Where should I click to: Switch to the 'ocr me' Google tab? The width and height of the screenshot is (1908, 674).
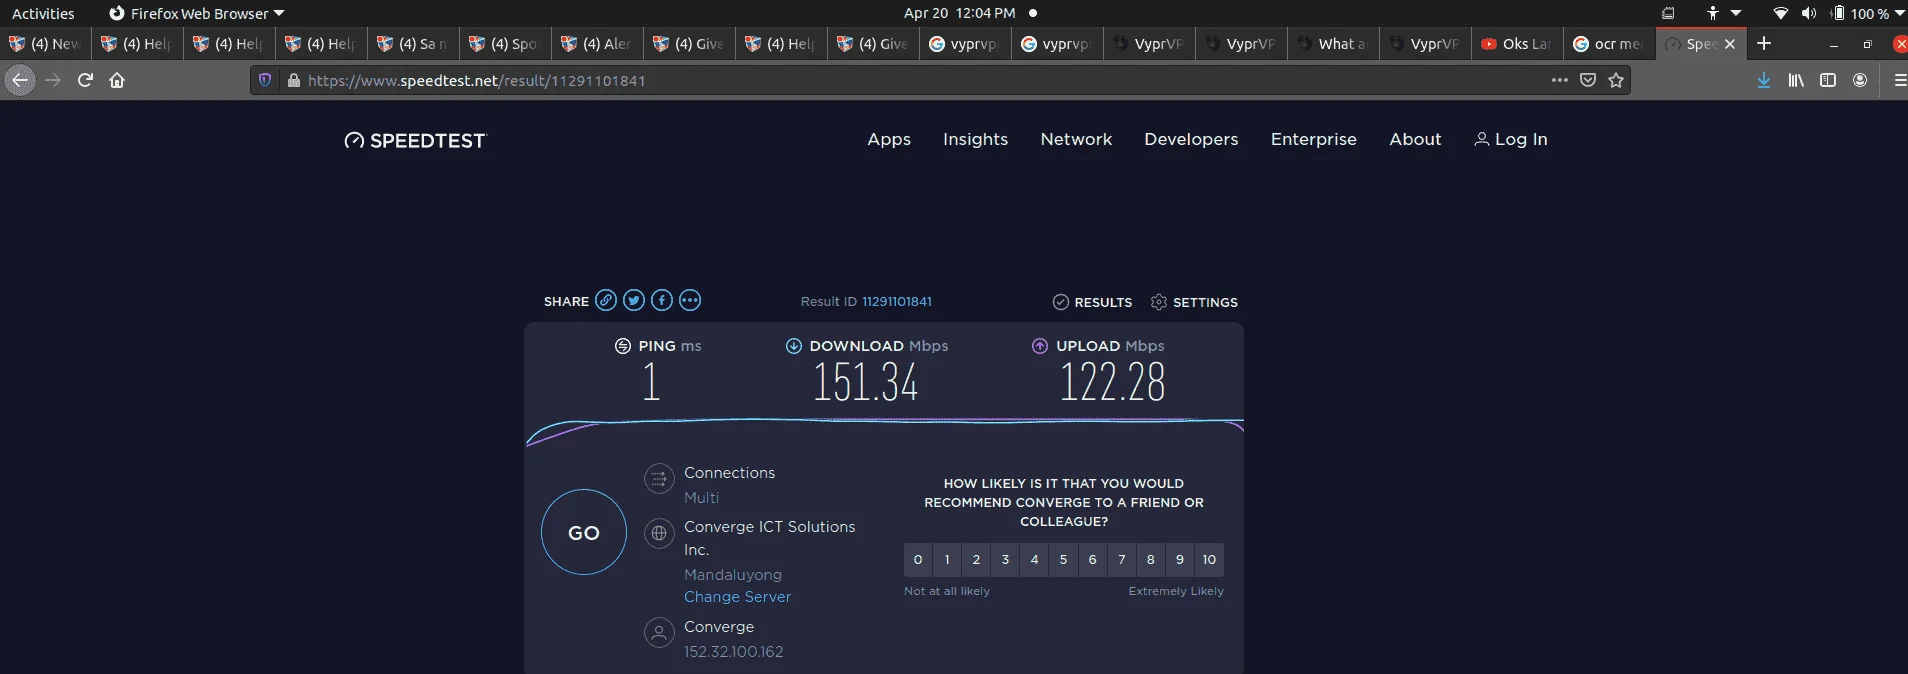[x=1609, y=44]
